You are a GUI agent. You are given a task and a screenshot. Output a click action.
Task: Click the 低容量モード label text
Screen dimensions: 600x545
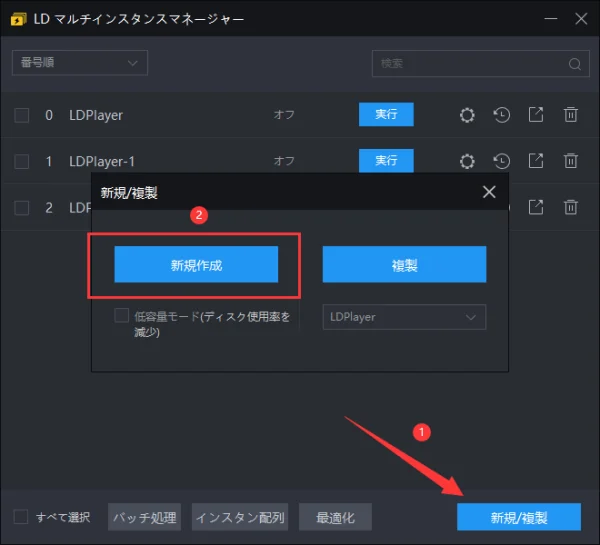(x=212, y=324)
